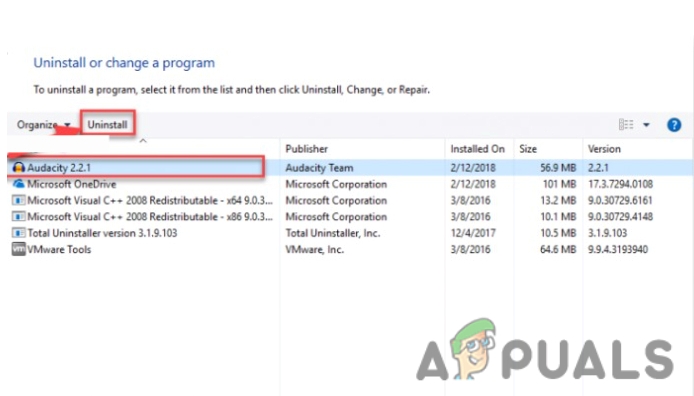The image size is (694, 396).
Task: Open the help question mark icon
Action: pos(674,125)
